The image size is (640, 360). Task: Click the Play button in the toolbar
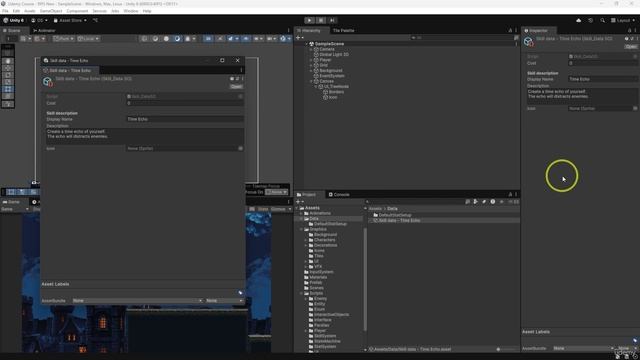tap(309, 20)
